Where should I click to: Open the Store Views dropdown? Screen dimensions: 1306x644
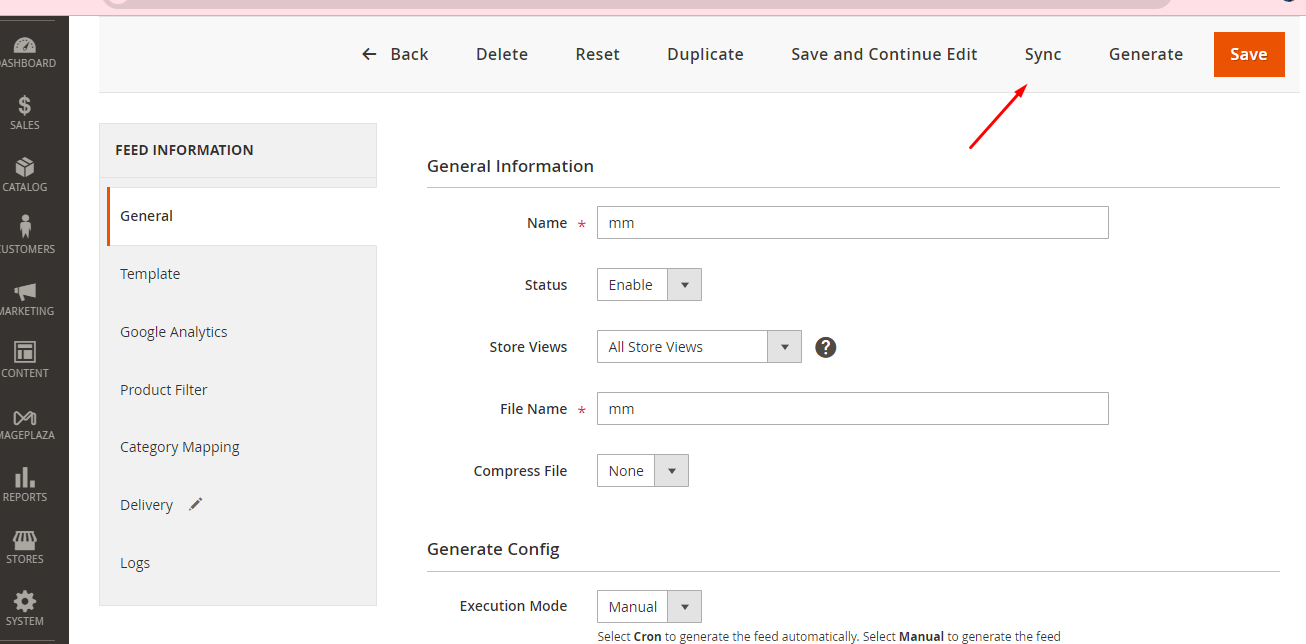pos(699,347)
